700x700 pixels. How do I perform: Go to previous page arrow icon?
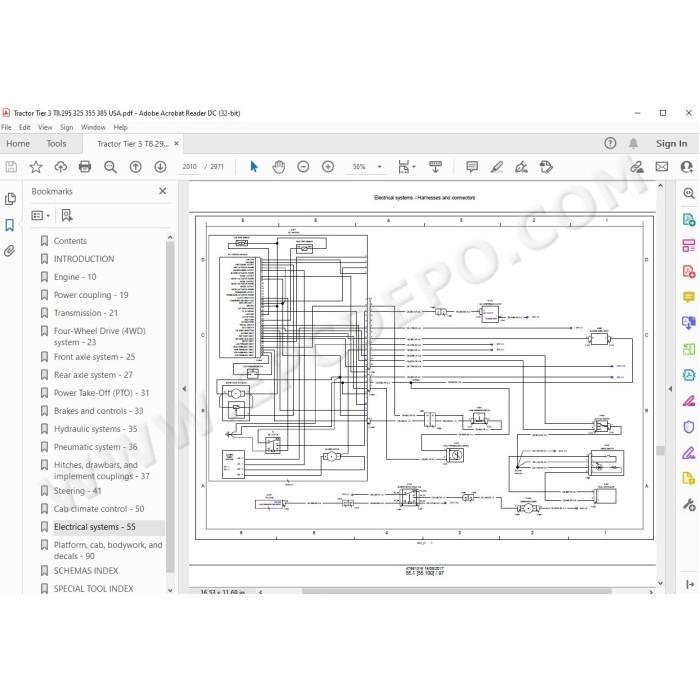[x=135, y=167]
